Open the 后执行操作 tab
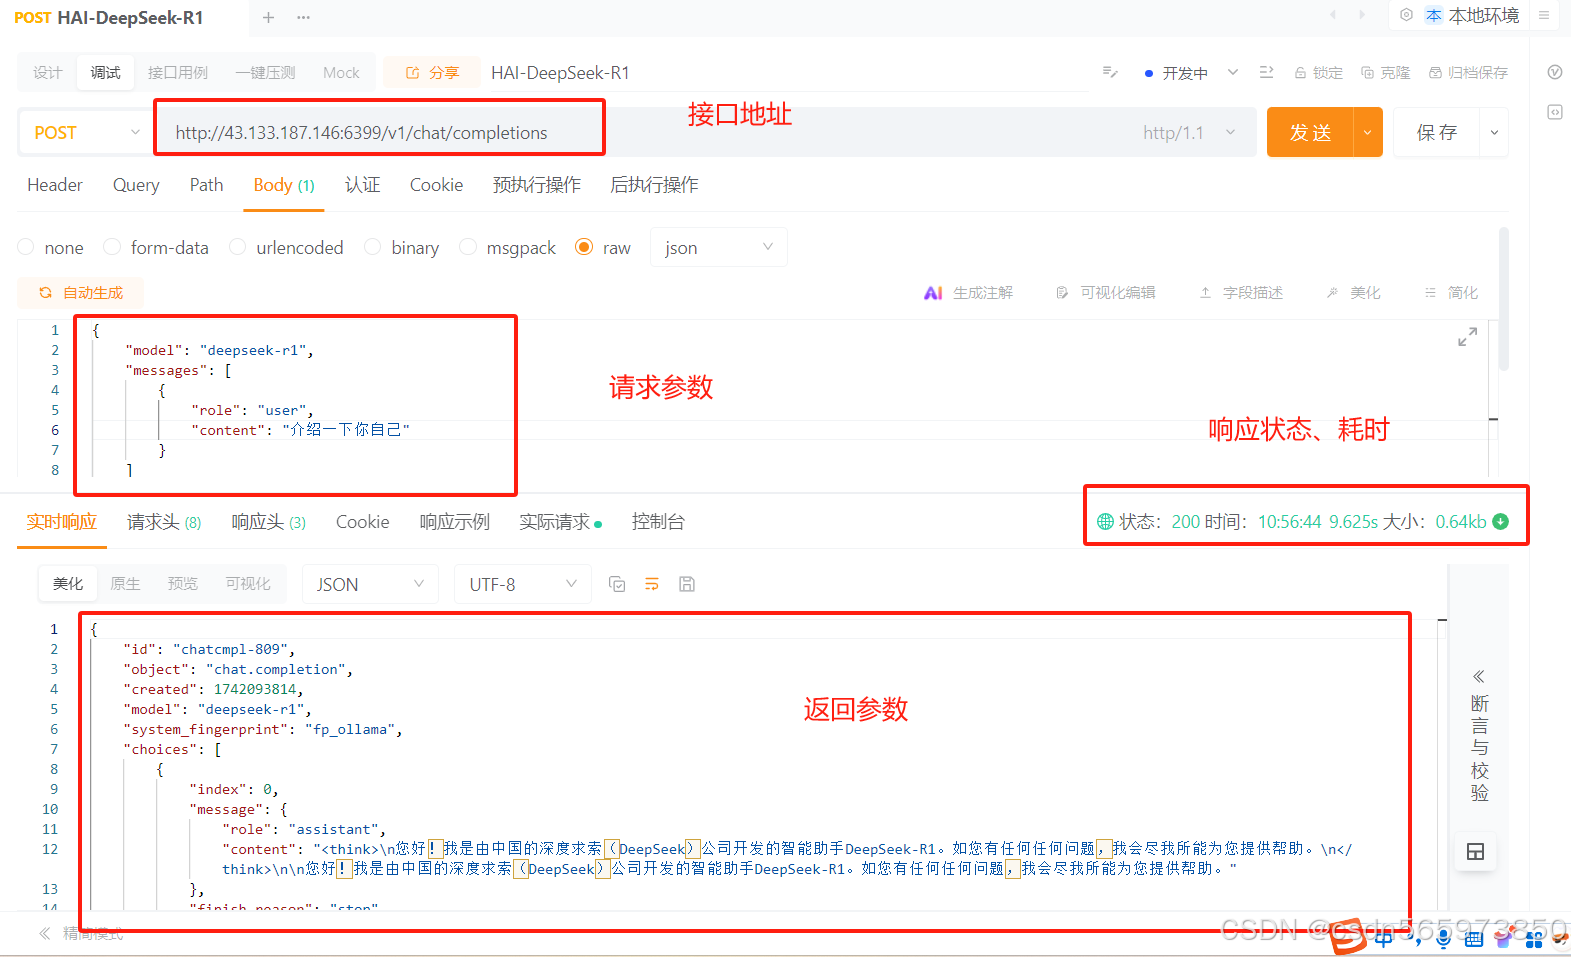This screenshot has height=957, width=1571. 654,185
